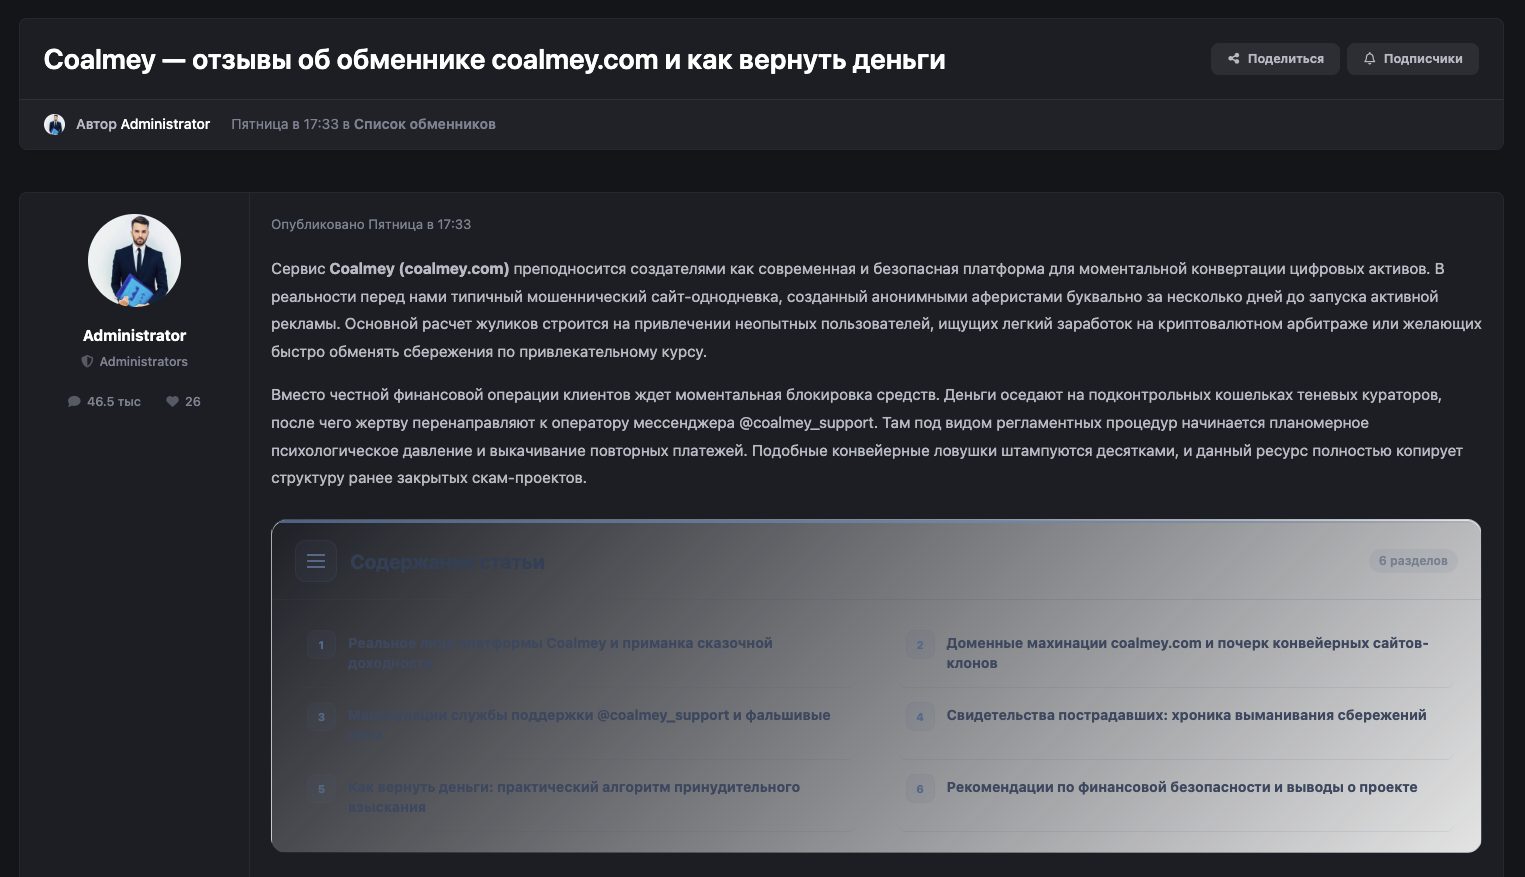Click the Administrators group label
The image size is (1525, 877).
[144, 361]
